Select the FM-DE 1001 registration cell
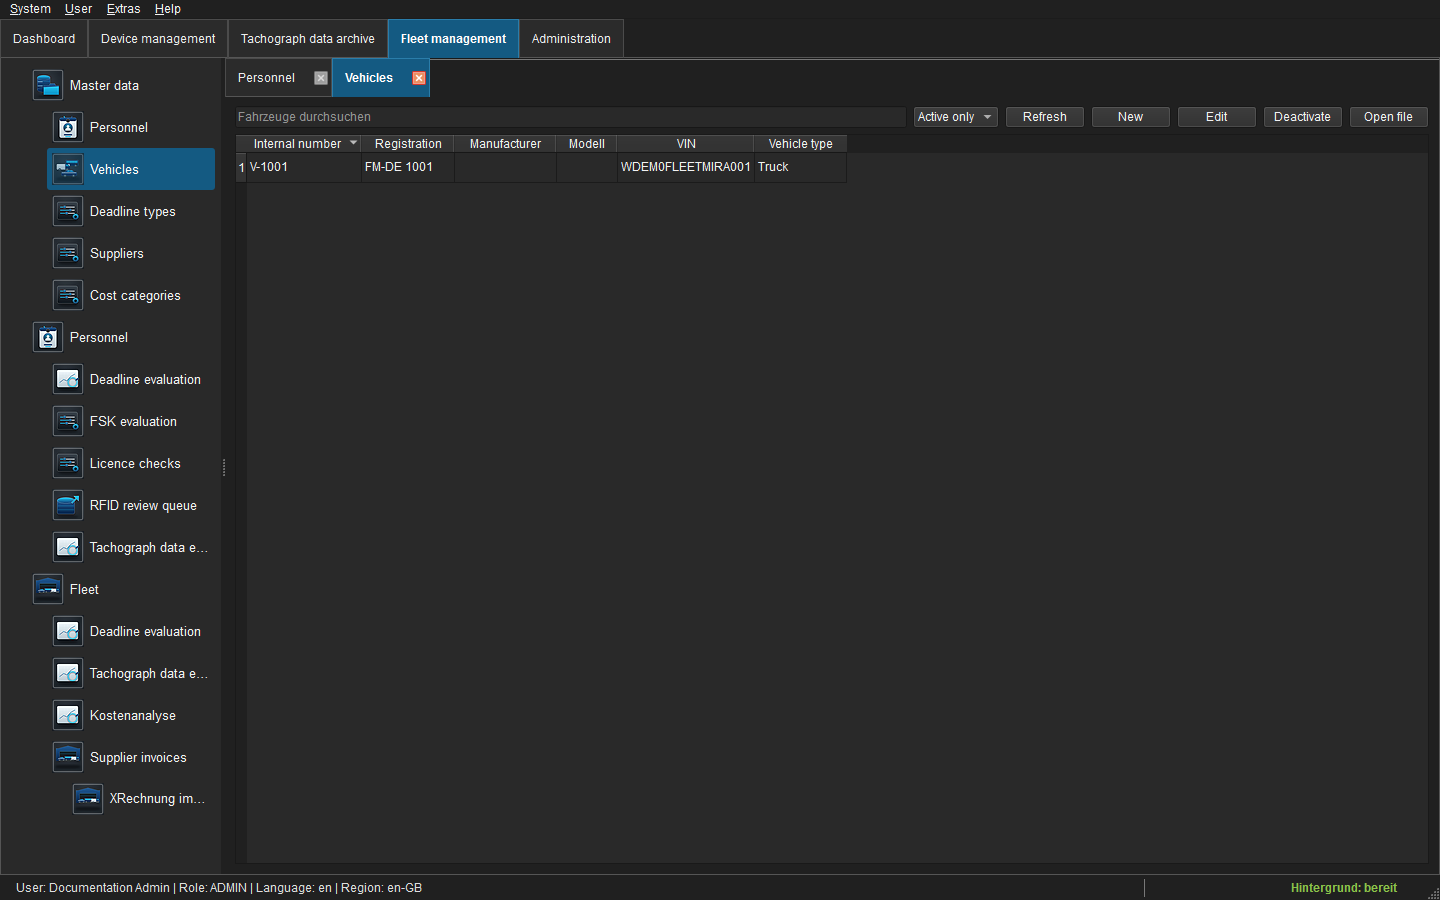The width and height of the screenshot is (1440, 900). pyautogui.click(x=408, y=167)
